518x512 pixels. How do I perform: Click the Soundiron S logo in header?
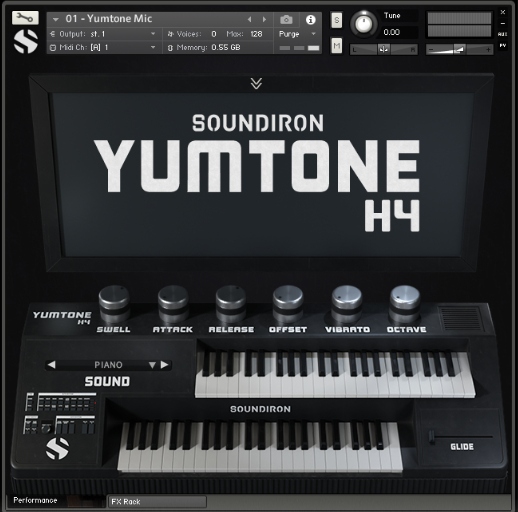pos(26,41)
